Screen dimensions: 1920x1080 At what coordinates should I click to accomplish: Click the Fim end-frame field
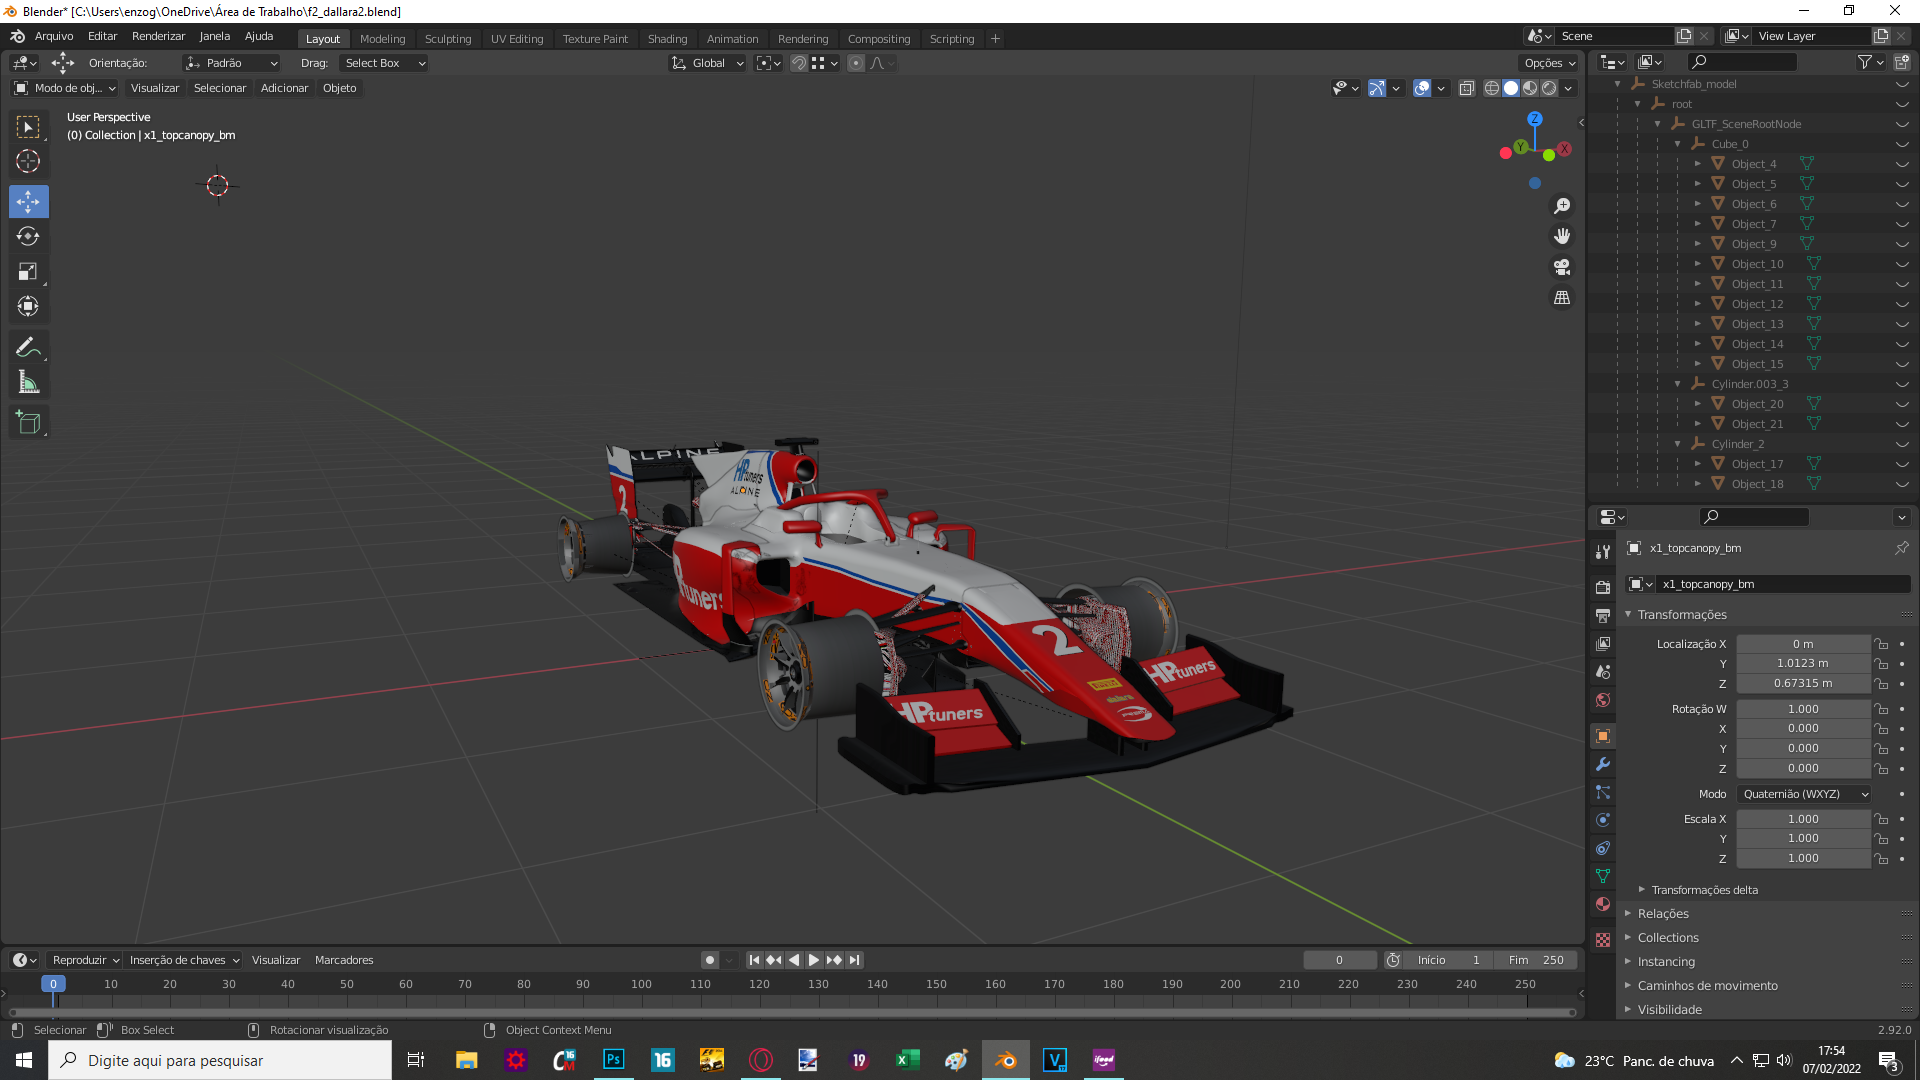pos(1536,960)
